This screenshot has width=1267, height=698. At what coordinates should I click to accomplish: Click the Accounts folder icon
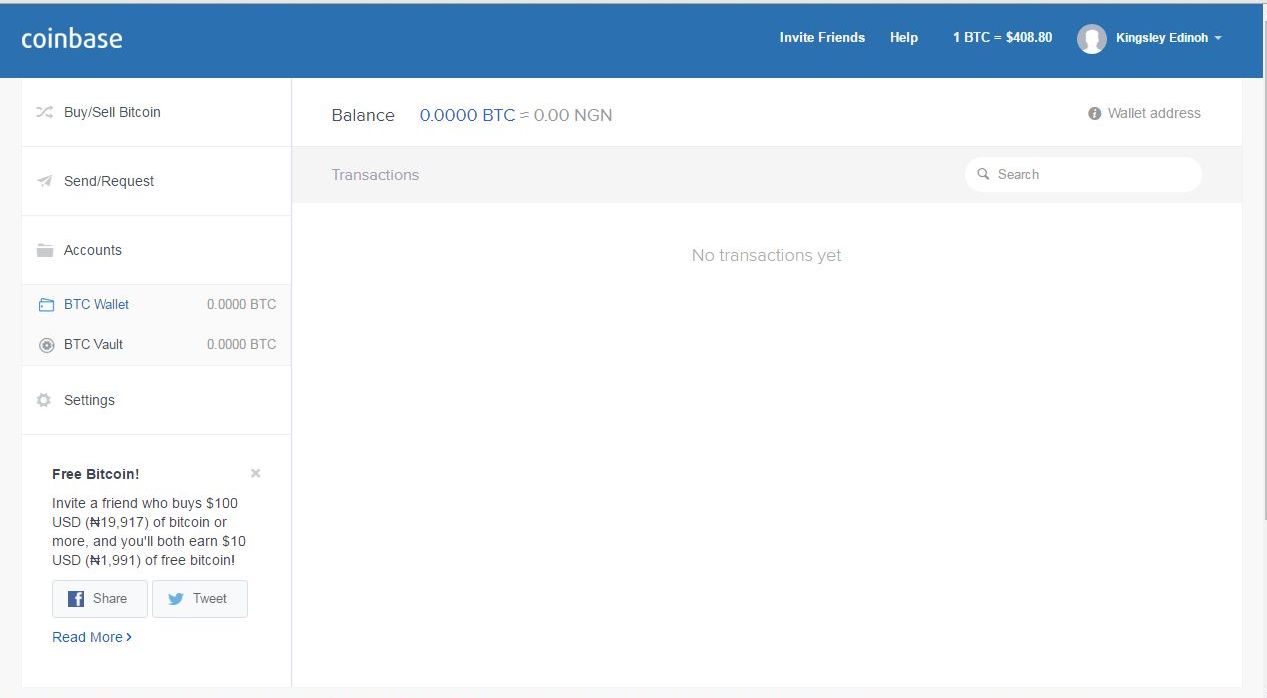pos(44,250)
